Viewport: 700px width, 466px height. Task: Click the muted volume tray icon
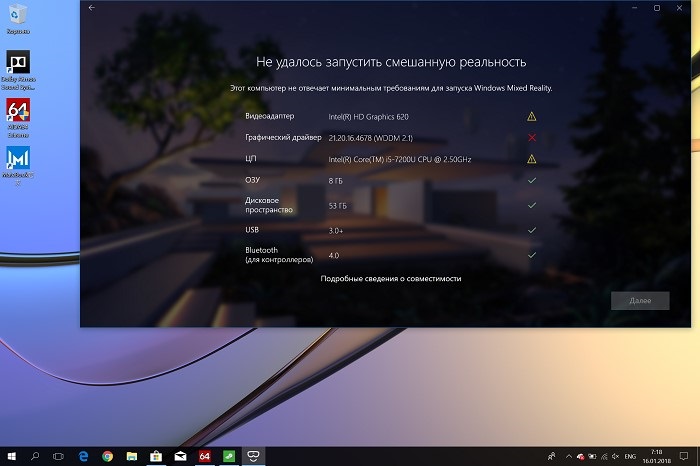(616, 456)
